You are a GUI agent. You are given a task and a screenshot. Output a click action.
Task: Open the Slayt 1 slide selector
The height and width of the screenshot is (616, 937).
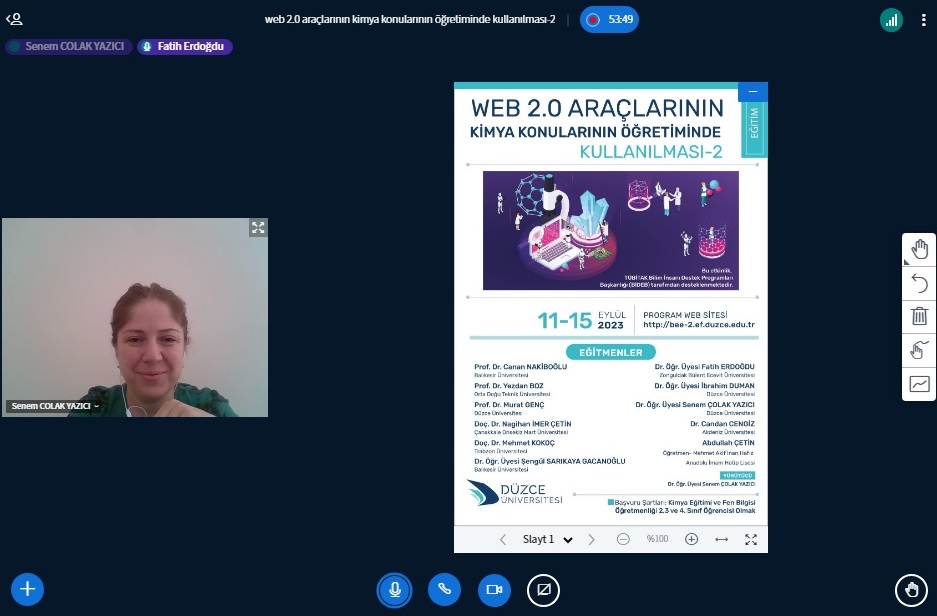coord(546,539)
